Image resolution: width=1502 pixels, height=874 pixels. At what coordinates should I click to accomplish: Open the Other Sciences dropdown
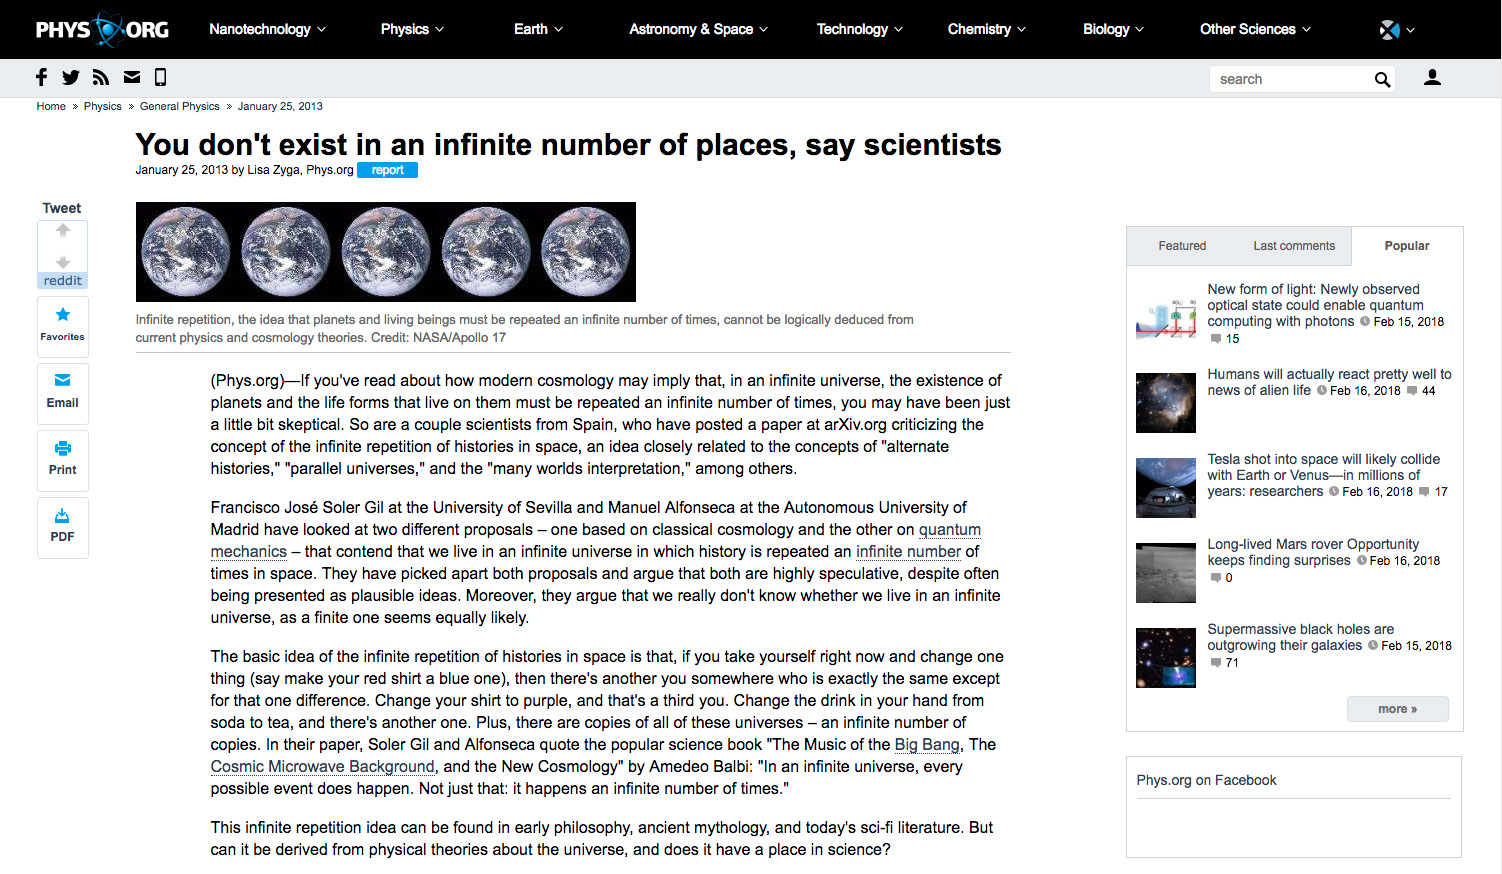[1255, 29]
